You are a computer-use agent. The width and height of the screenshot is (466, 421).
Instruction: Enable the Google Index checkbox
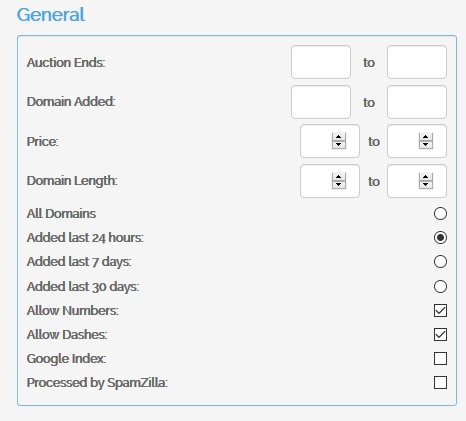[x=440, y=358]
